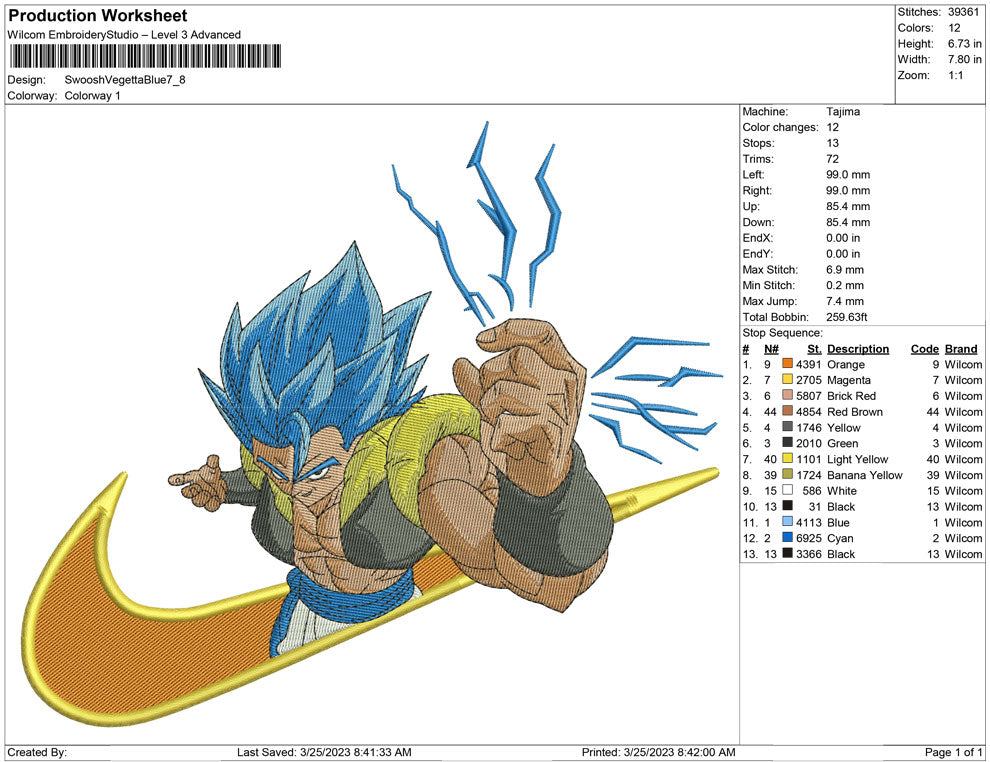Screen dimensions: 990x762
Task: Click the Production Worksheet title
Action: point(98,16)
